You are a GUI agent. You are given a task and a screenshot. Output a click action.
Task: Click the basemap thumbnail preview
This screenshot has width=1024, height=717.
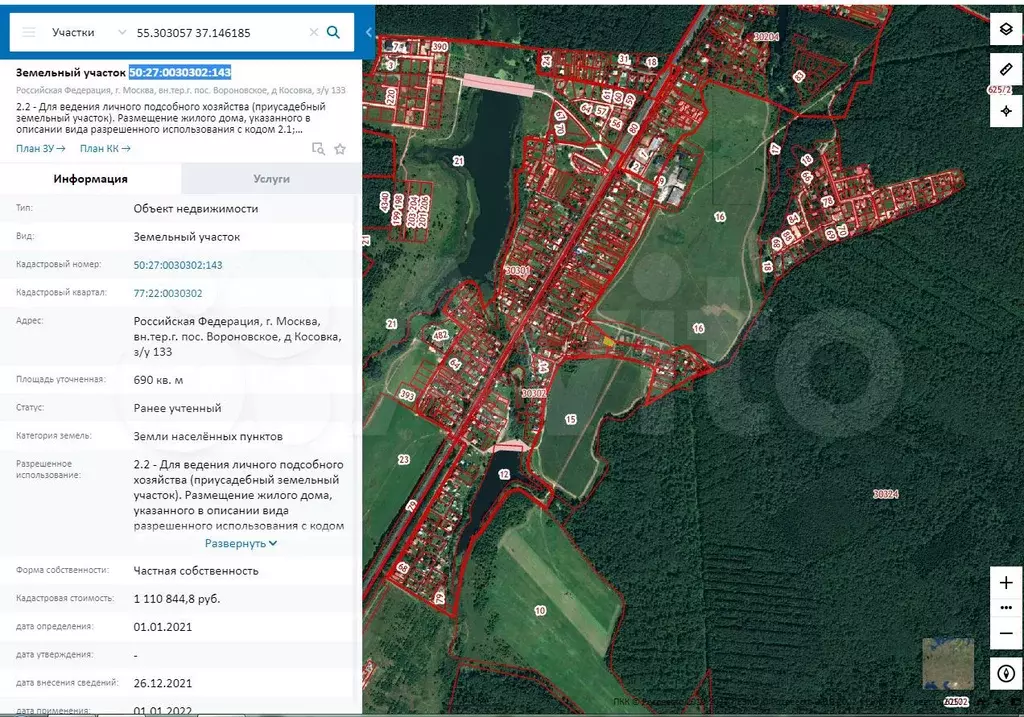pos(947,663)
